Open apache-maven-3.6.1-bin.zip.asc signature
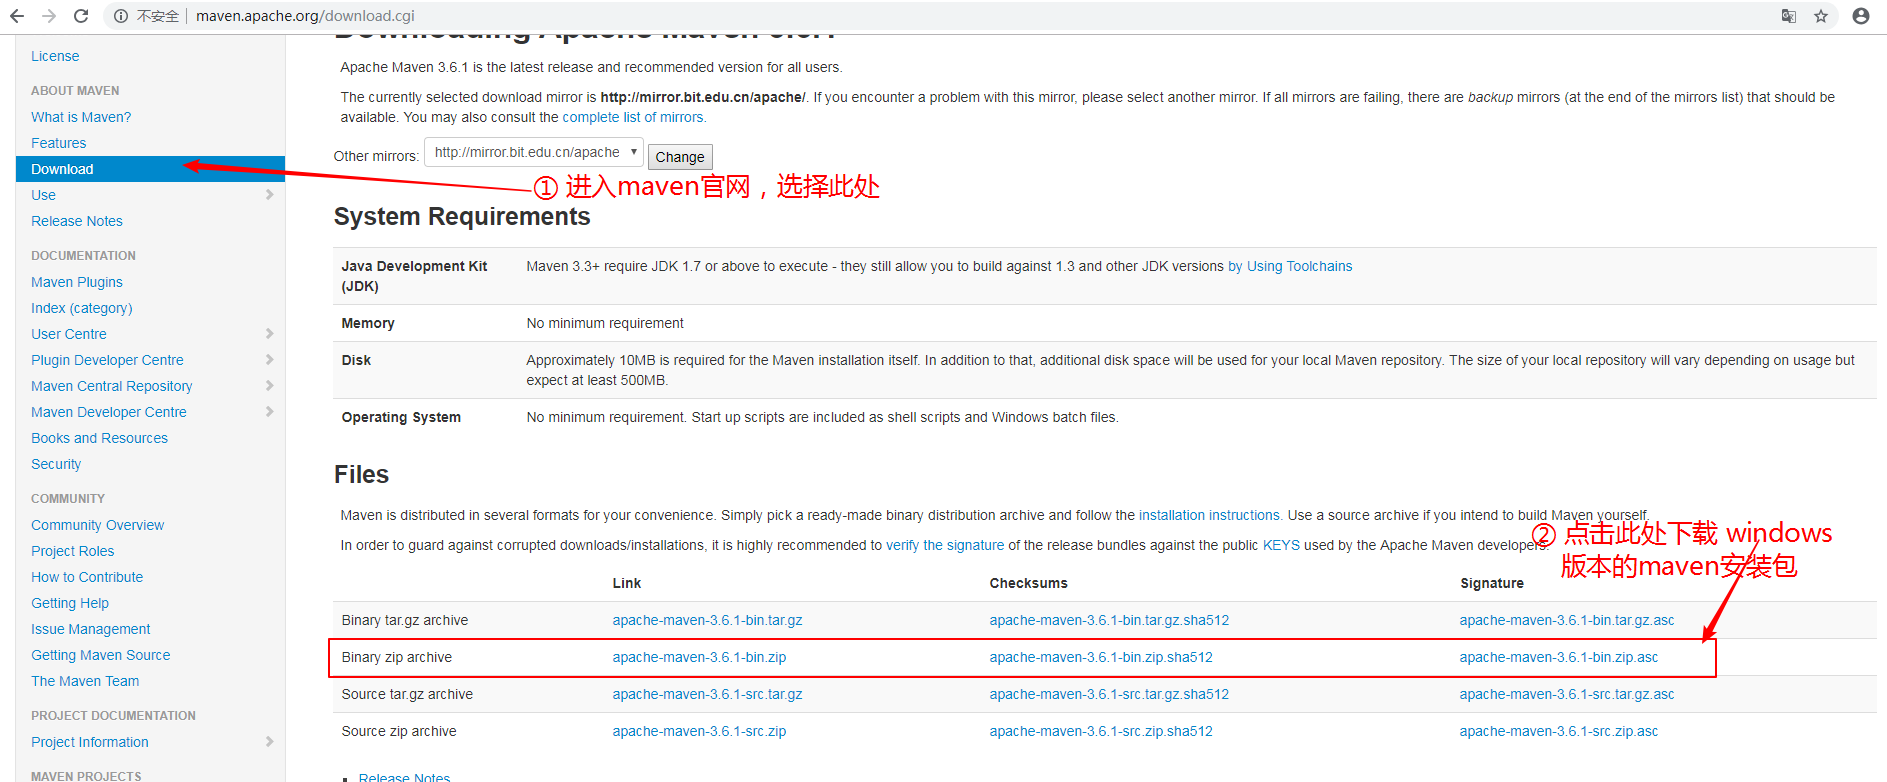The width and height of the screenshot is (1887, 782). coord(1559,657)
